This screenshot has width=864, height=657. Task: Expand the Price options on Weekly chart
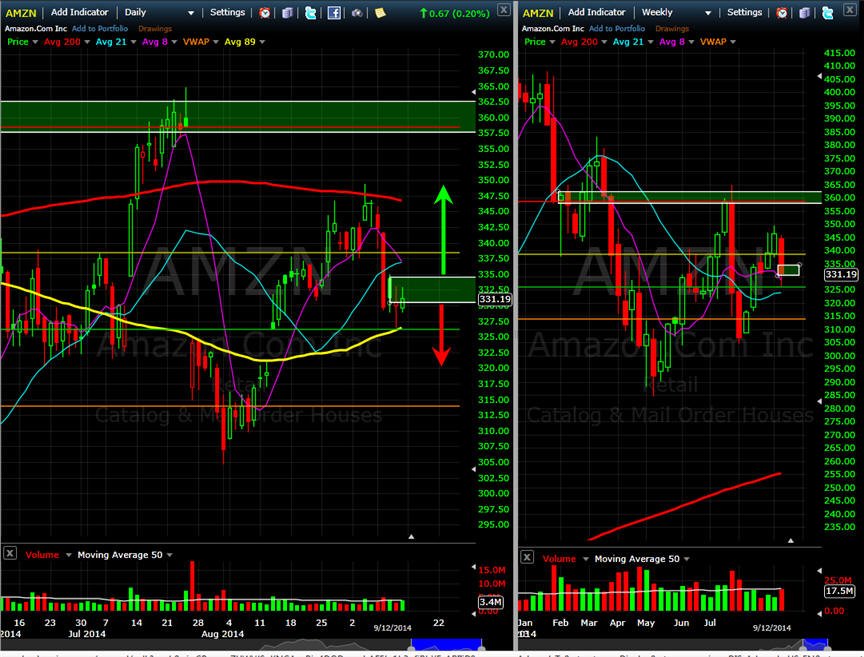pyautogui.click(x=552, y=42)
